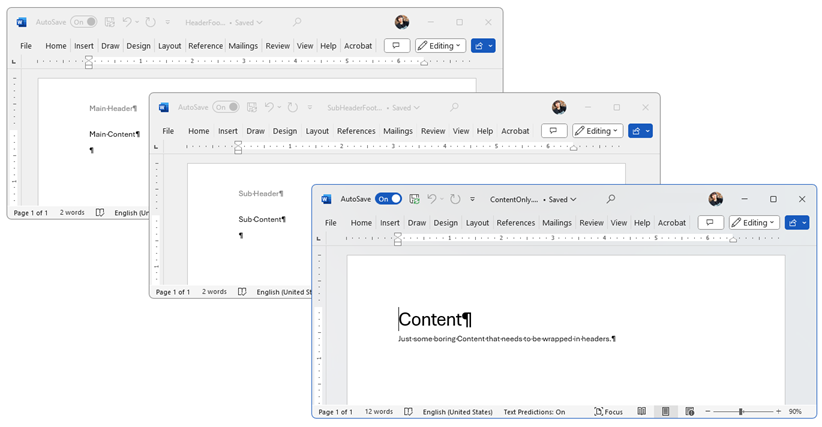
Task: Click 2 words count in SubHeaderFoot status bar
Action: (214, 292)
